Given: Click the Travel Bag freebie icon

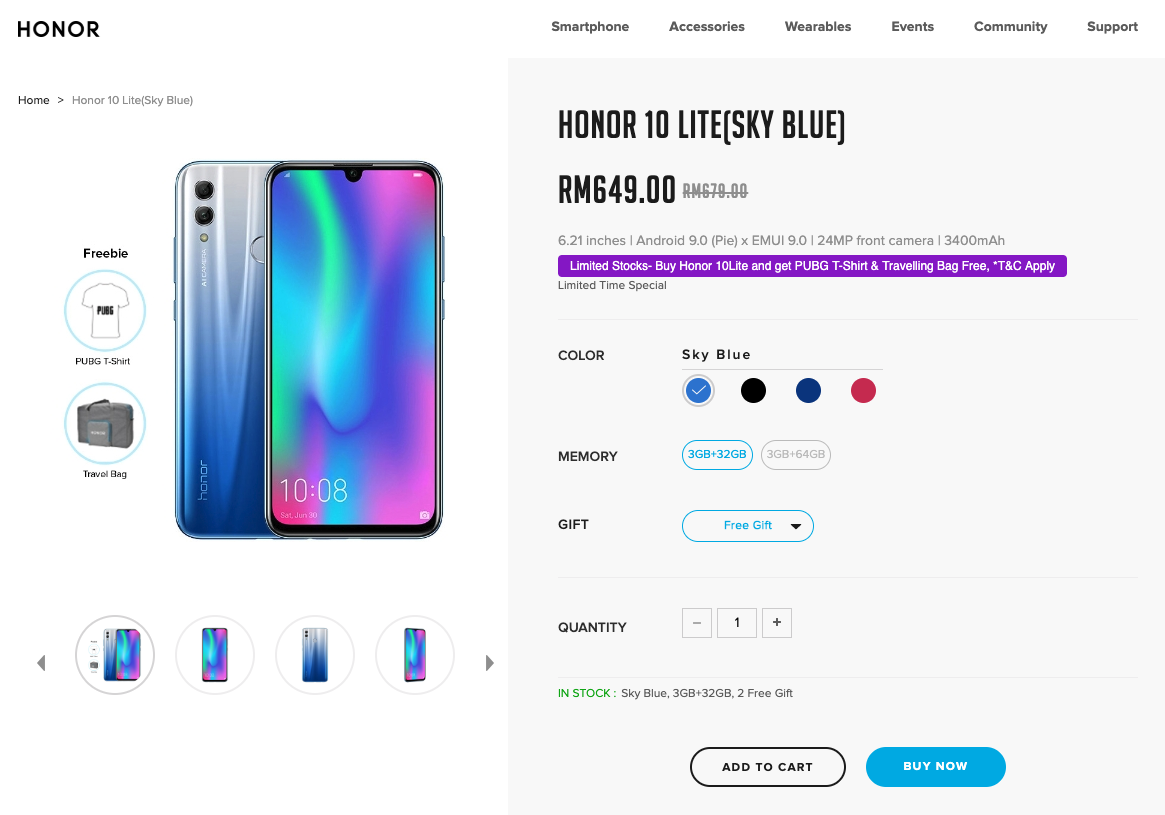Looking at the screenshot, I should point(105,423).
